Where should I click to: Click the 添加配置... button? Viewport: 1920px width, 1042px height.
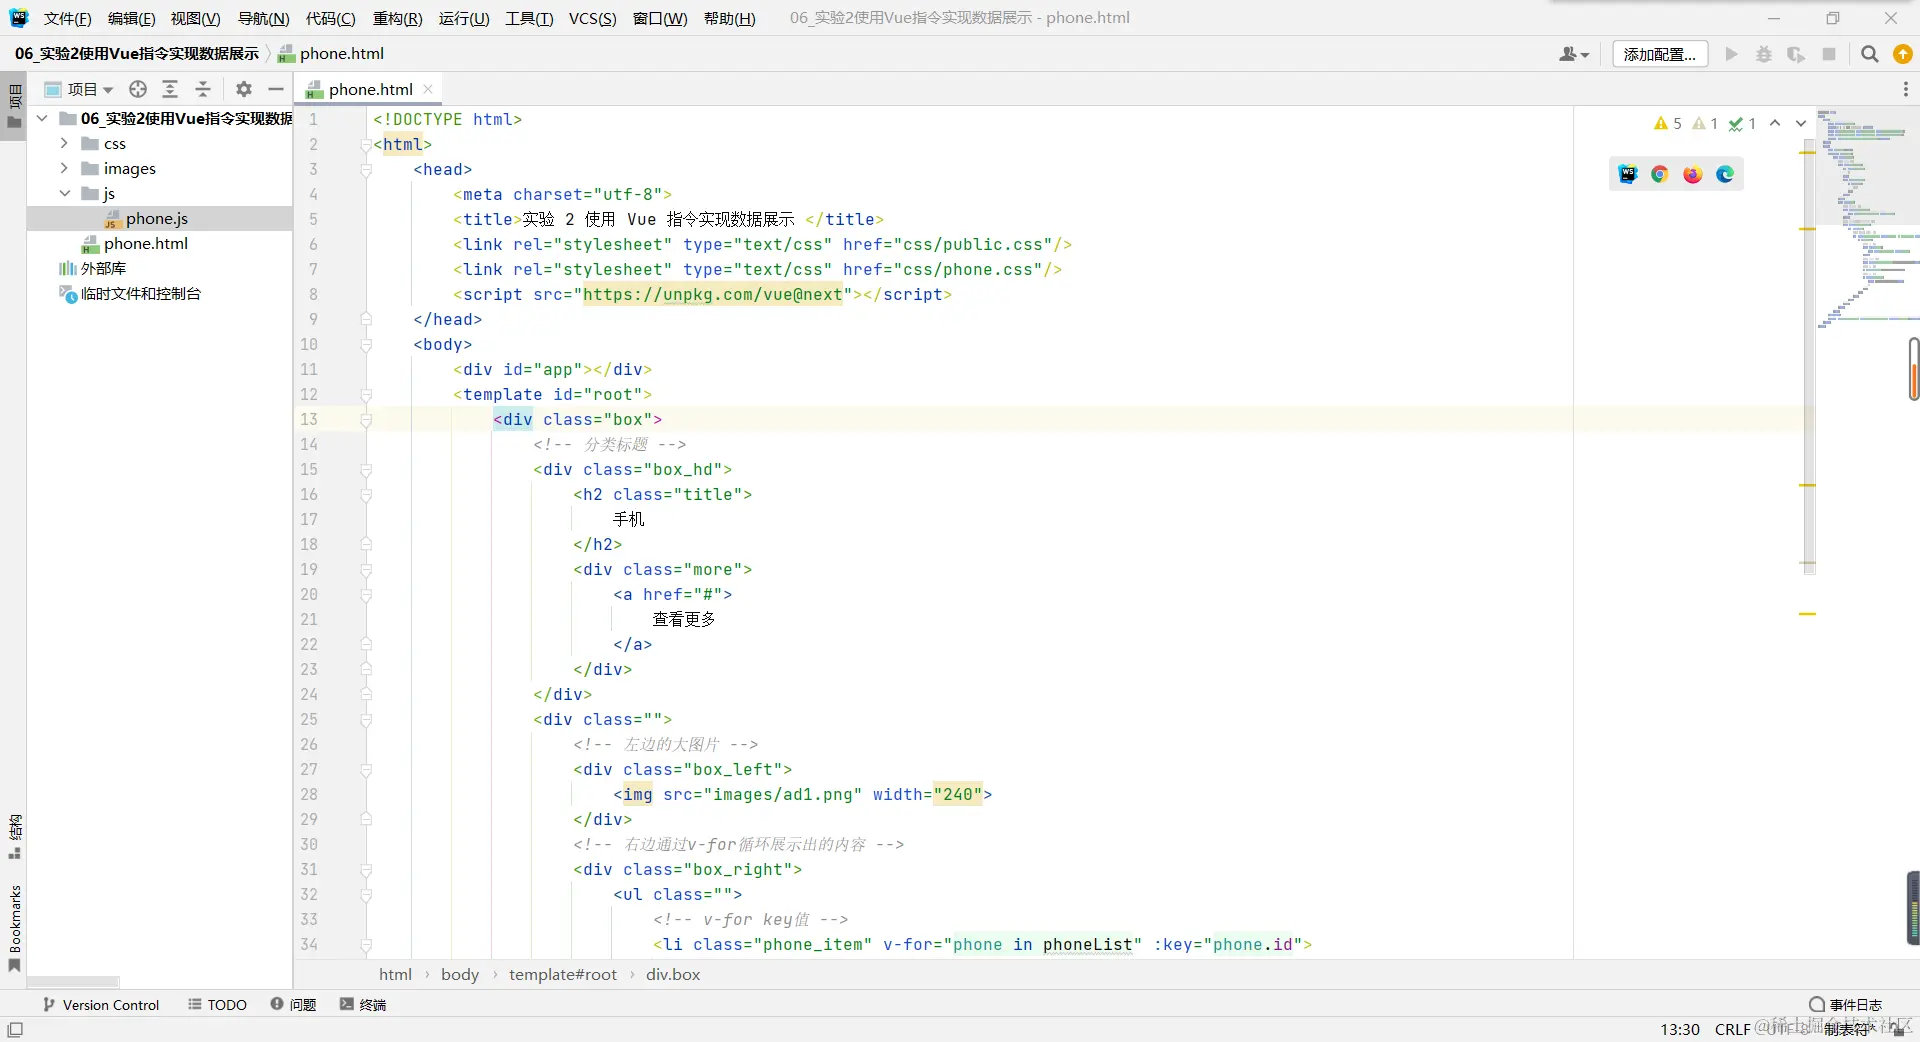[1660, 54]
